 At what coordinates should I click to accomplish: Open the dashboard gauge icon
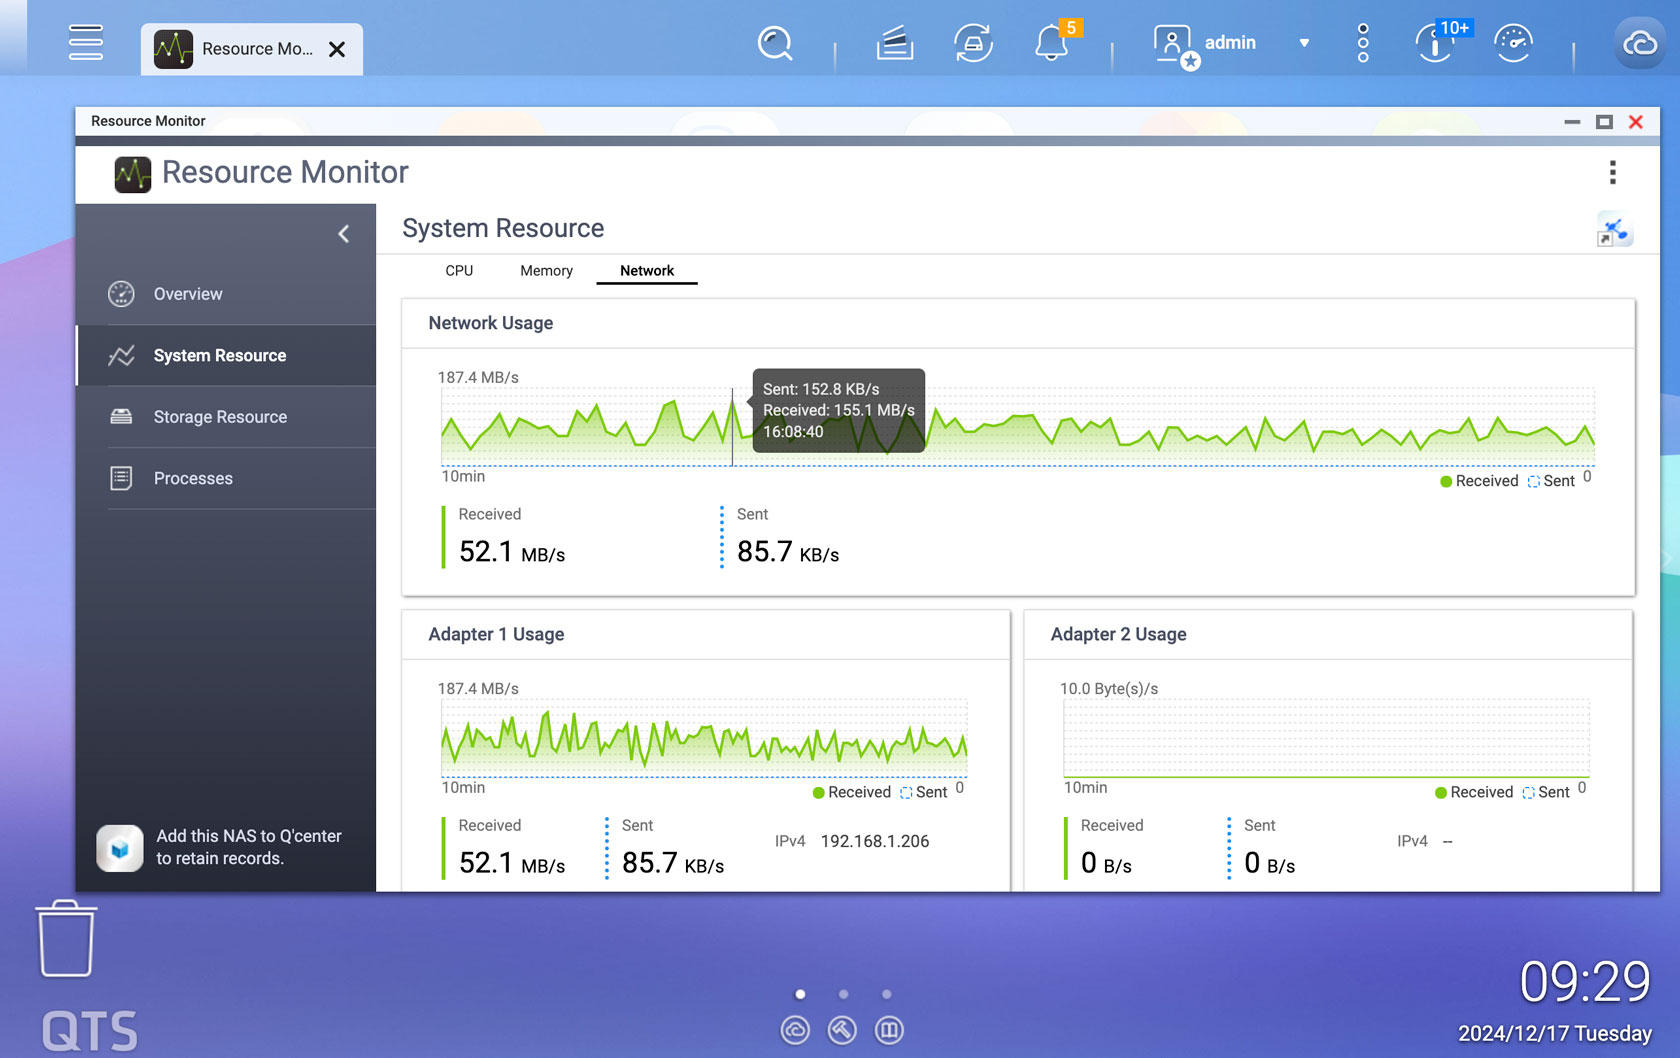tap(1513, 43)
